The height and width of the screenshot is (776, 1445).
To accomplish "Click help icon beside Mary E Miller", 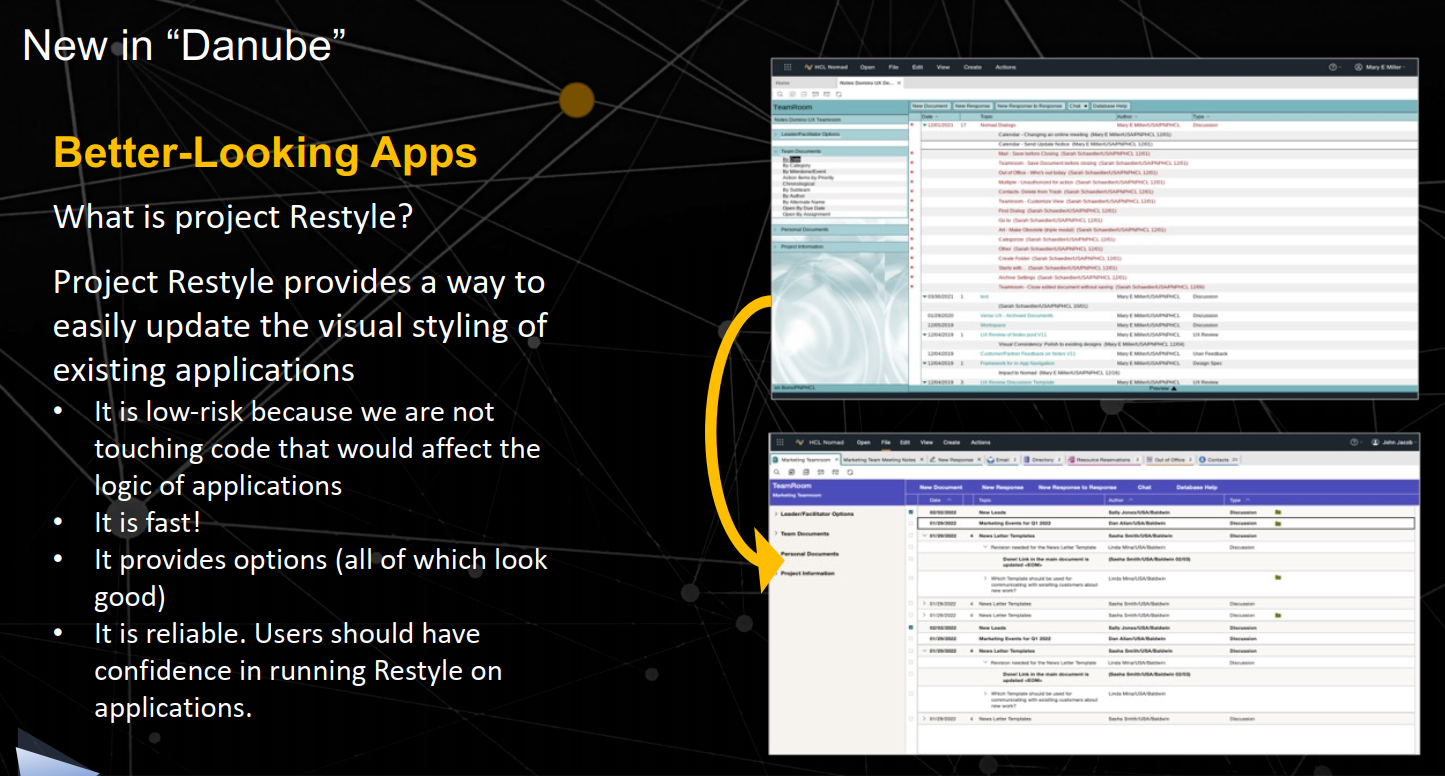I will pos(1333,67).
